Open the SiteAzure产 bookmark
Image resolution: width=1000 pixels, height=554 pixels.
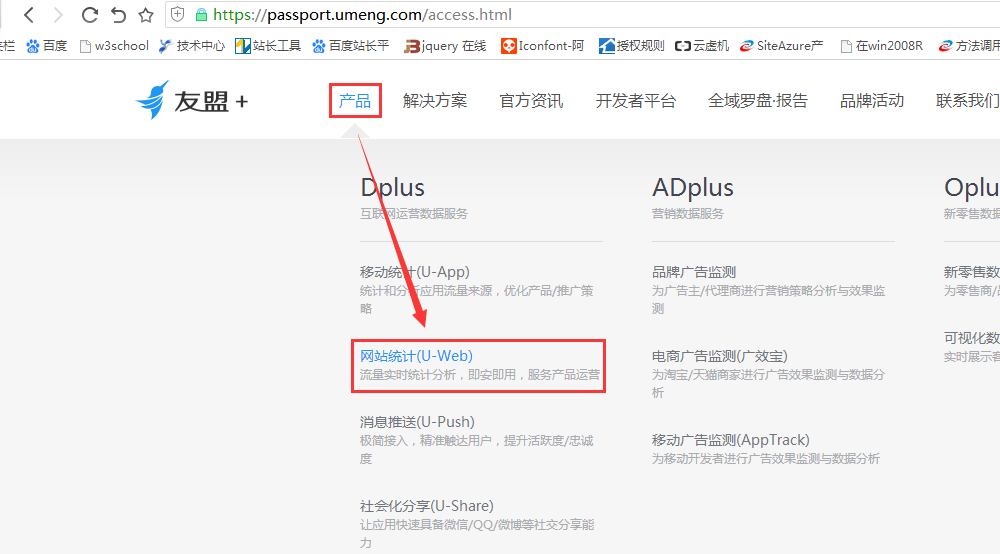point(781,46)
